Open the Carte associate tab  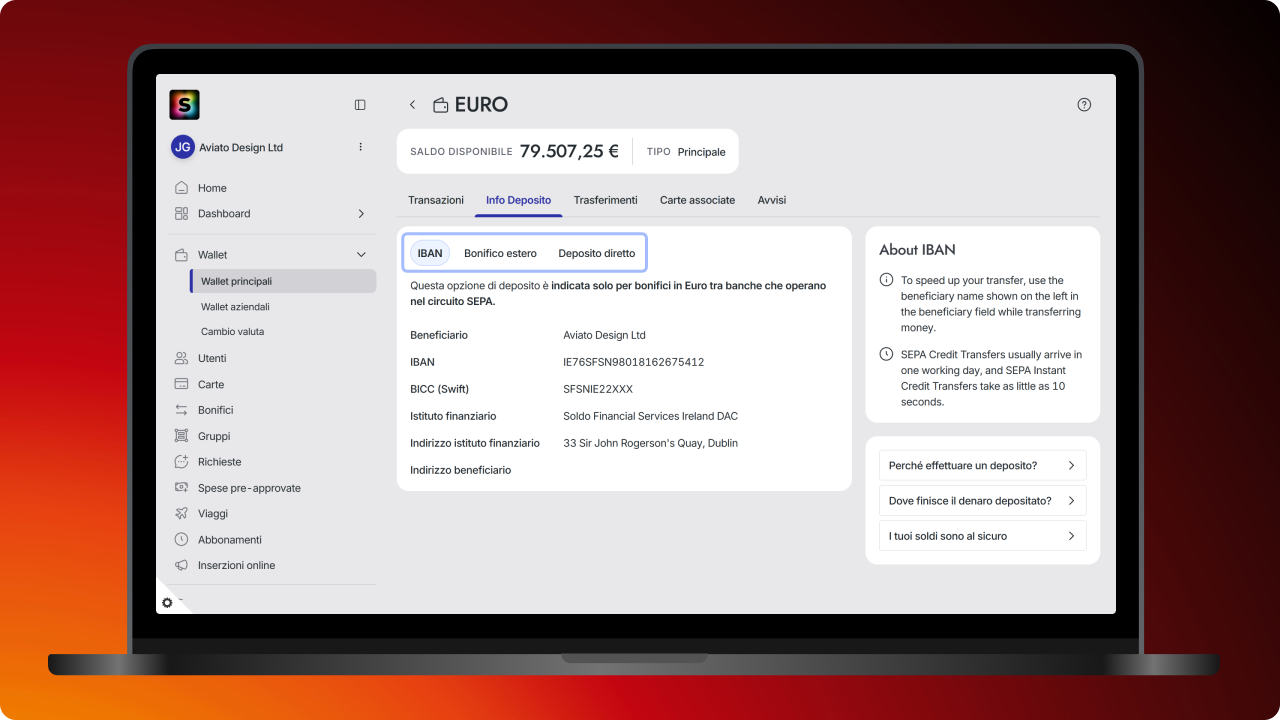click(x=697, y=200)
